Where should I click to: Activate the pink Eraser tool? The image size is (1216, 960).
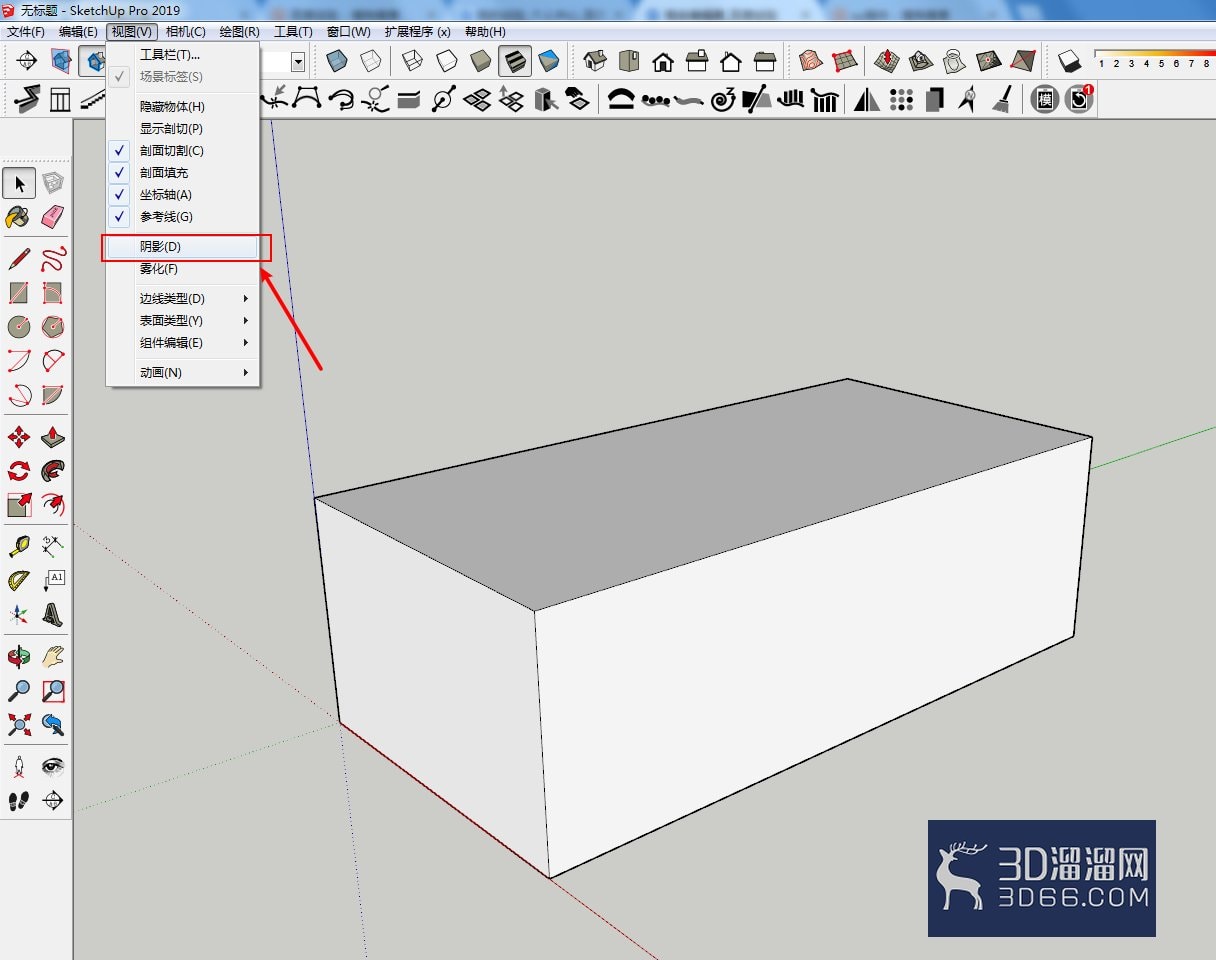pos(53,217)
